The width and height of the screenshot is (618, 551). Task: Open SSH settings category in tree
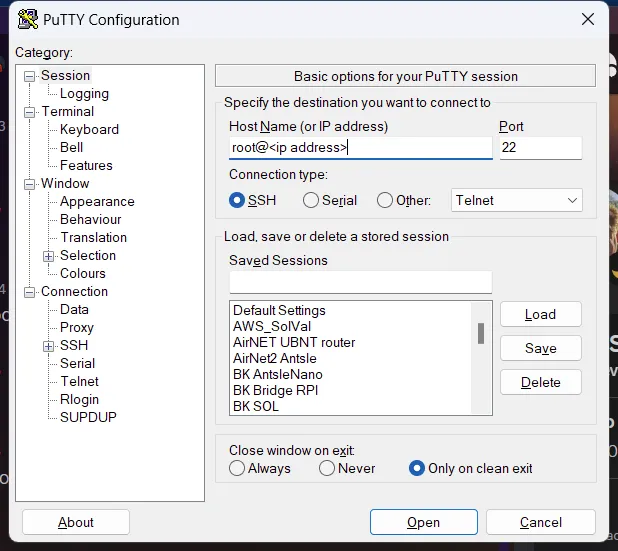click(x=74, y=345)
